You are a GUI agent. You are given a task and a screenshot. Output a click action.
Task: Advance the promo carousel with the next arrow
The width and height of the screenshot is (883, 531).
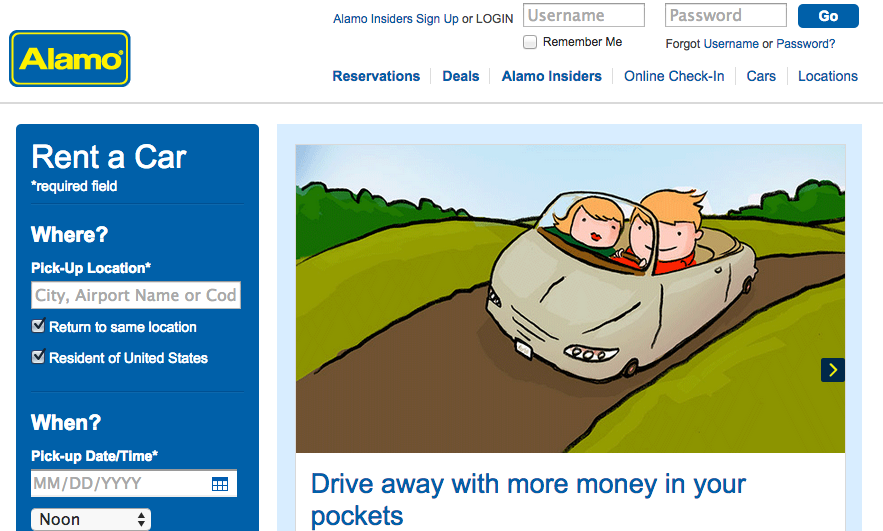(x=833, y=370)
